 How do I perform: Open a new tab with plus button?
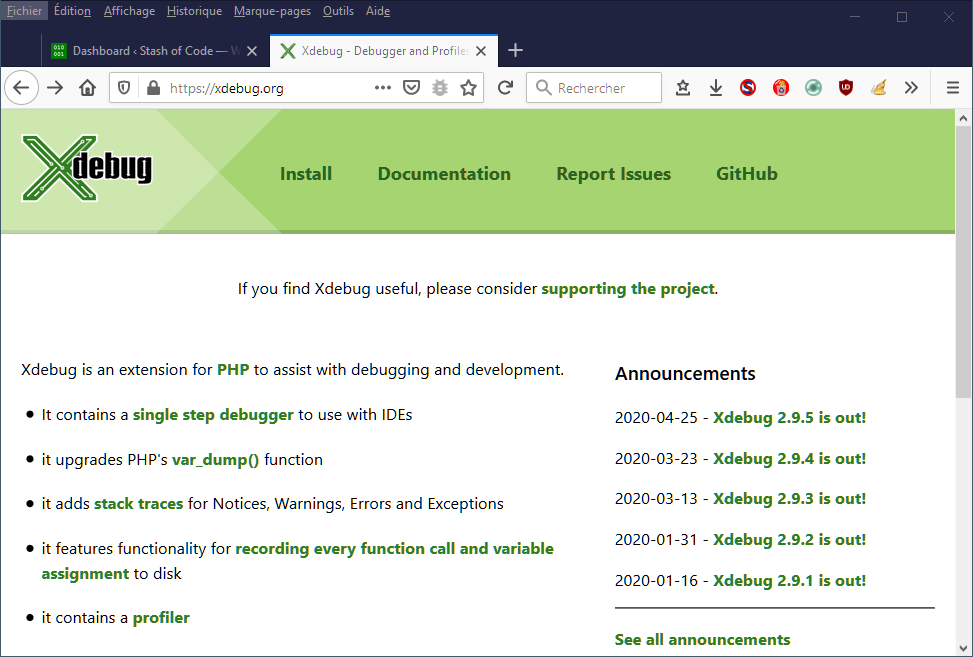(516, 51)
